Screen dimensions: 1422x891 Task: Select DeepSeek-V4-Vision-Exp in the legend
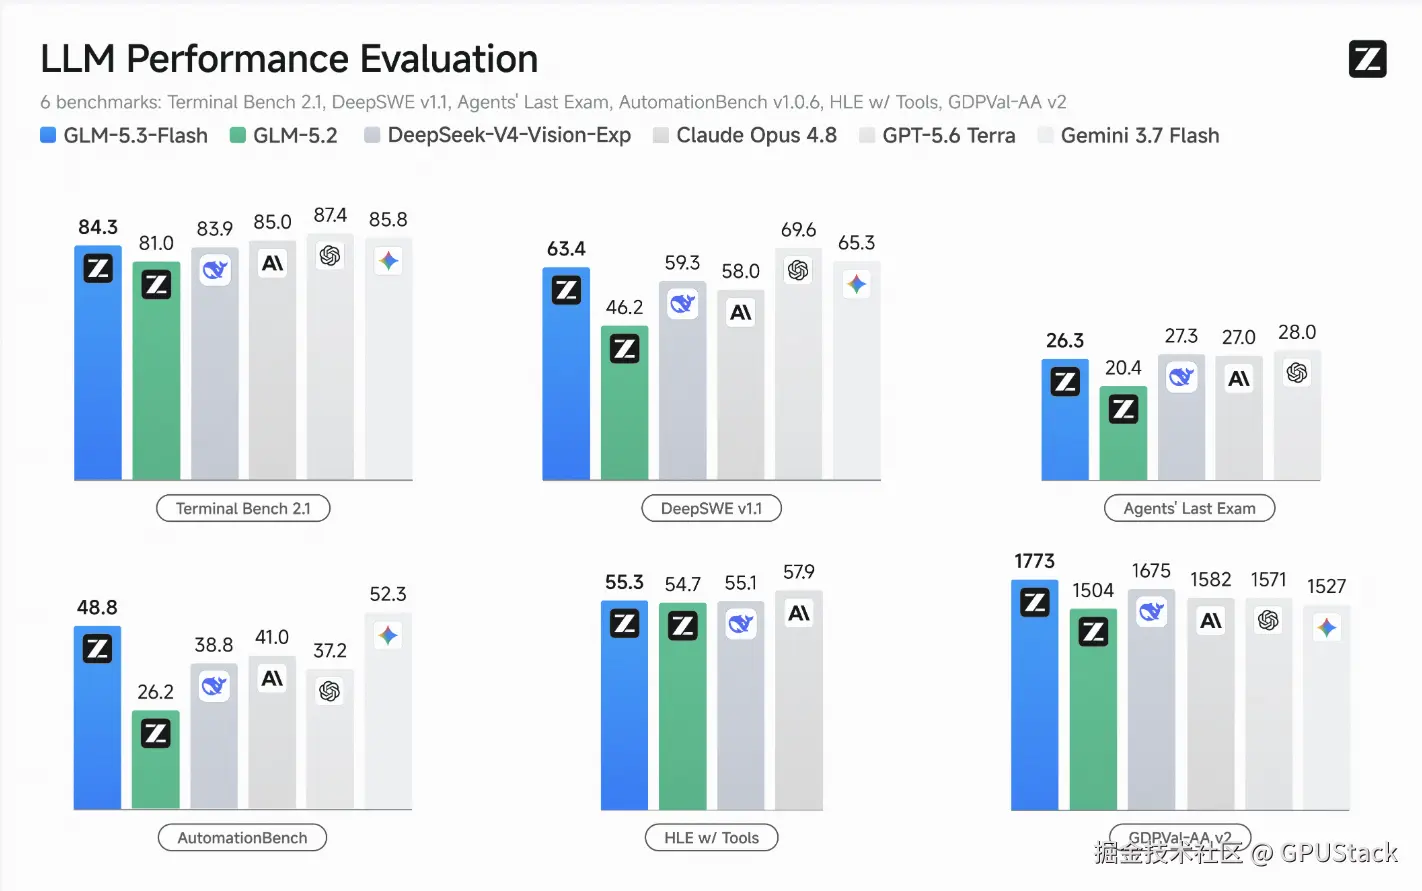point(498,135)
